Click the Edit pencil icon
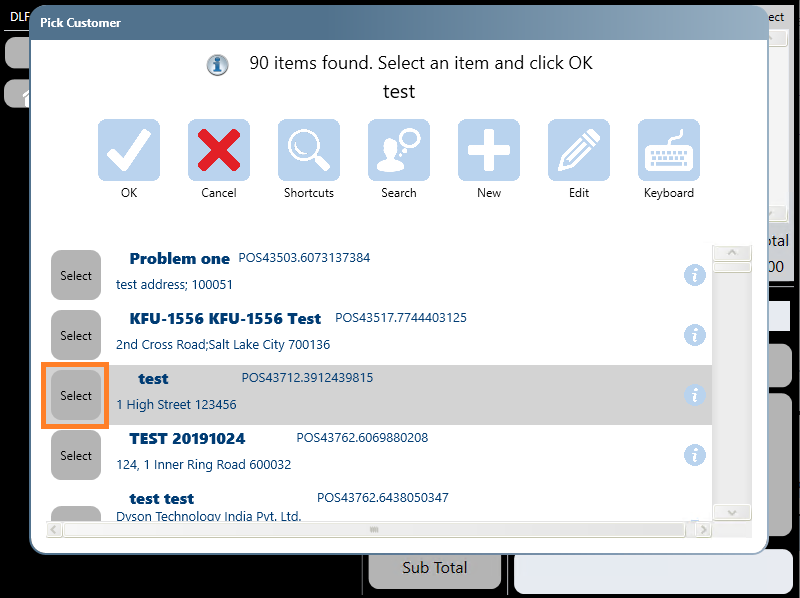 tap(579, 151)
